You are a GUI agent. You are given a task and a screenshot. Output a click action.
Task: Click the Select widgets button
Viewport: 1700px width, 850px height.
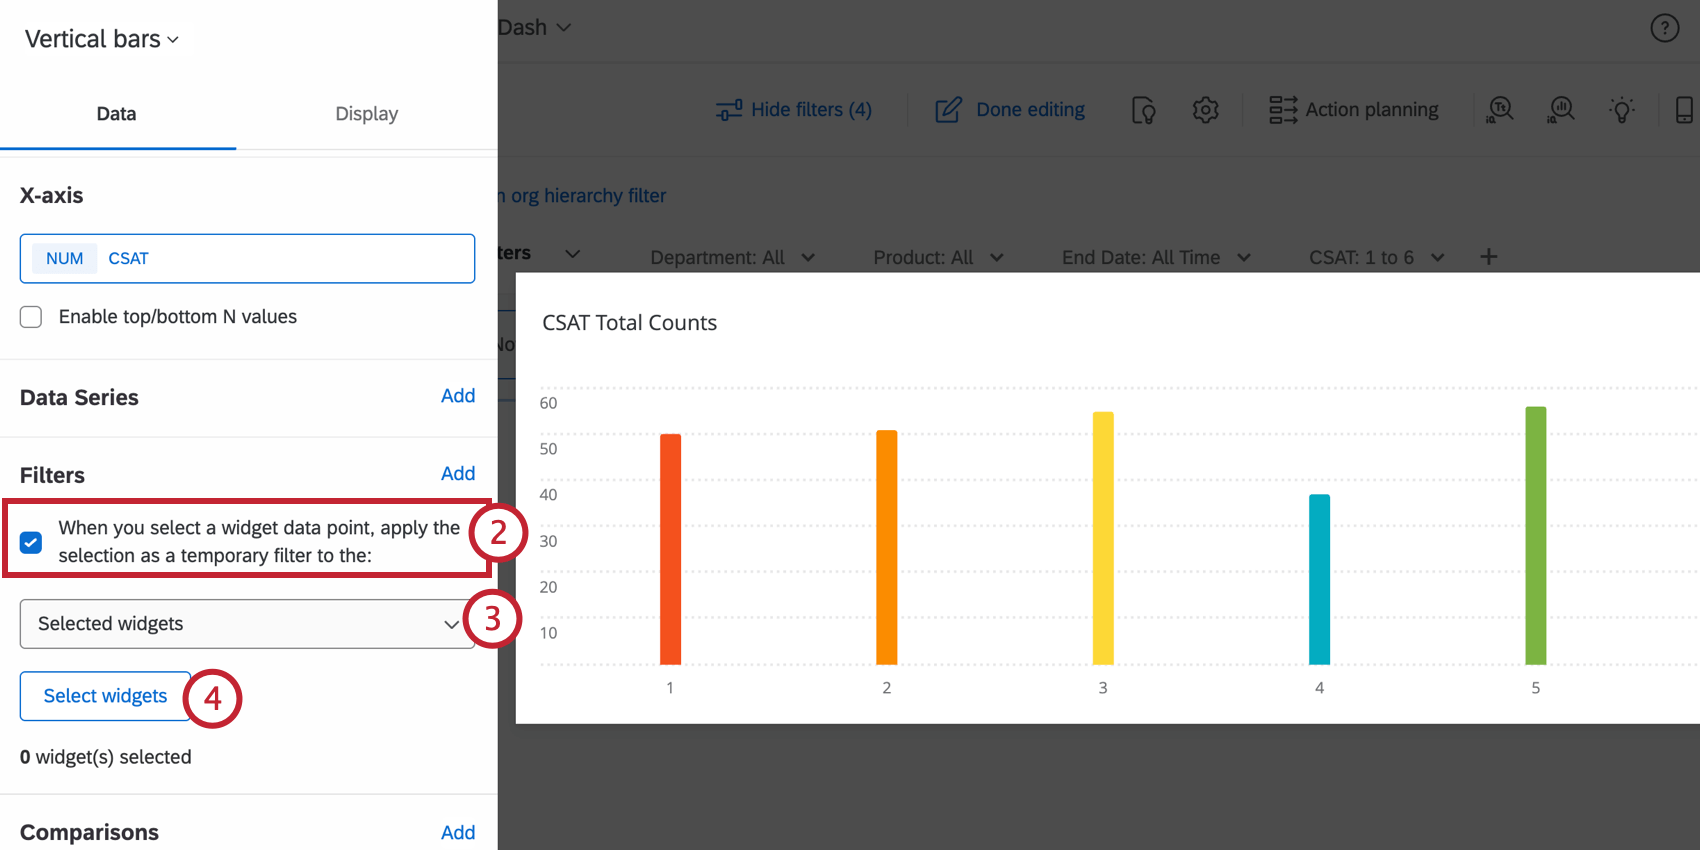(105, 696)
